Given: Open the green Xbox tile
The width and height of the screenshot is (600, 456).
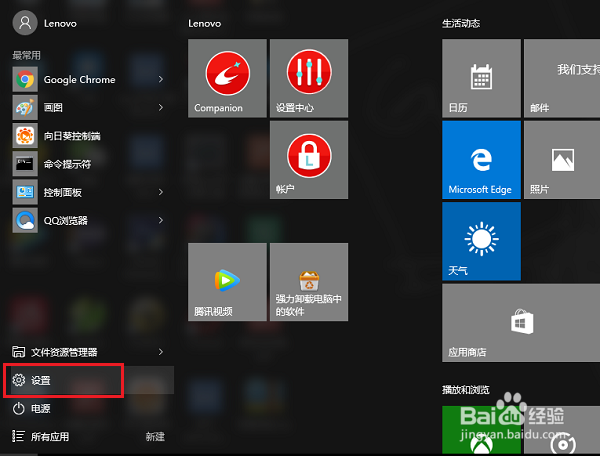Looking at the screenshot, I should click(x=481, y=430).
